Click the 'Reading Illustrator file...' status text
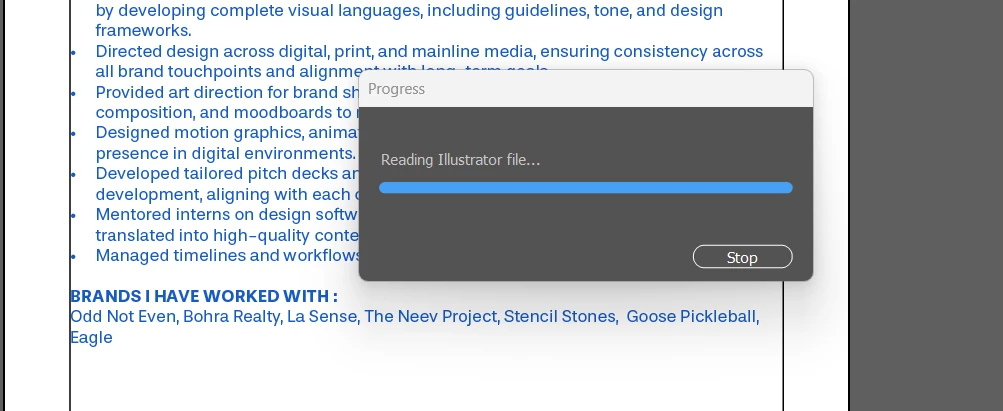1003x411 pixels. click(x=460, y=160)
